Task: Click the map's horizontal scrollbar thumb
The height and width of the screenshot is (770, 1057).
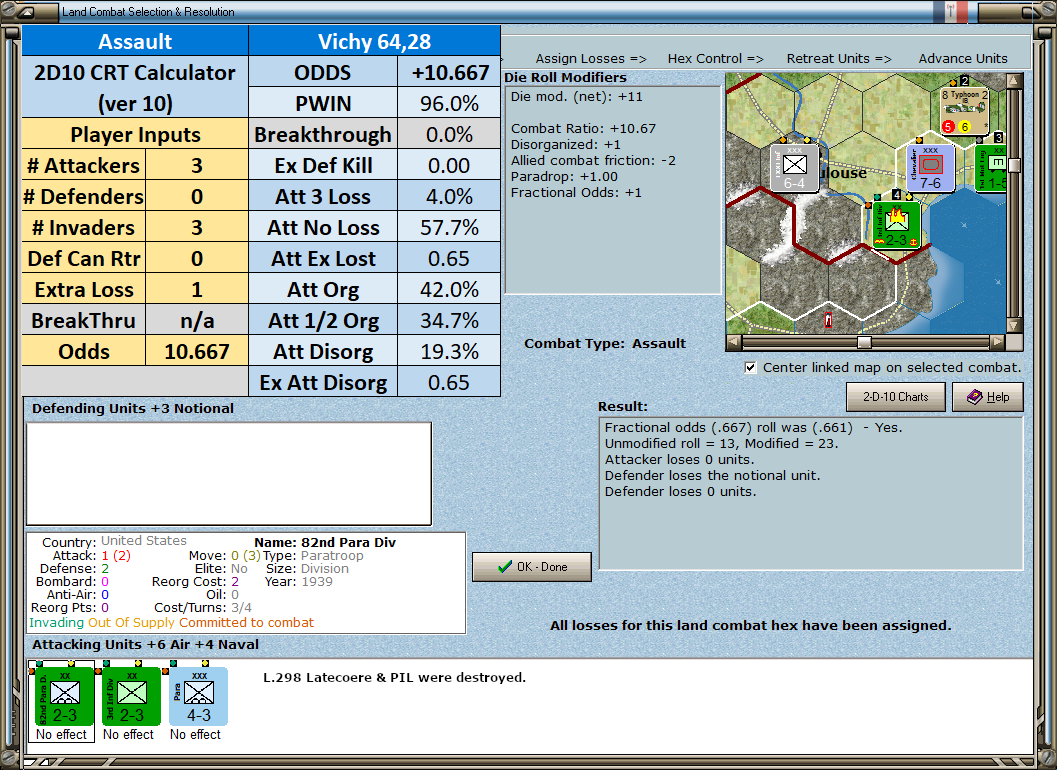Action: click(x=864, y=343)
